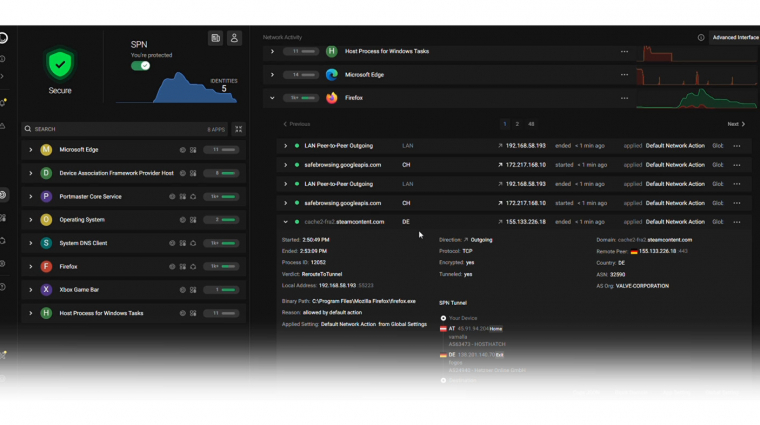Click the grid icon in Xbox Game Bar row
This screenshot has width=760, height=425.
tap(193, 290)
